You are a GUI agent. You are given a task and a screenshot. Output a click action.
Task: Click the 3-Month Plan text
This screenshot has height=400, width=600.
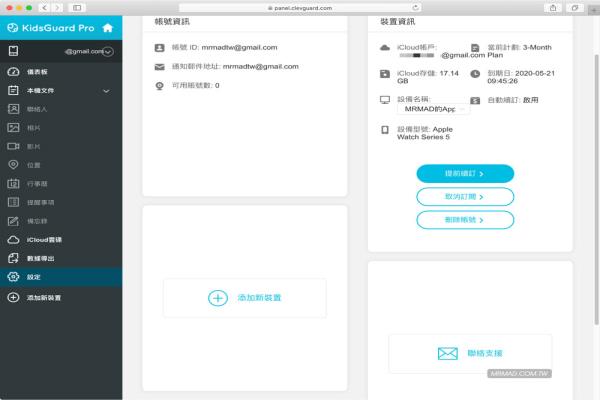[519, 51]
